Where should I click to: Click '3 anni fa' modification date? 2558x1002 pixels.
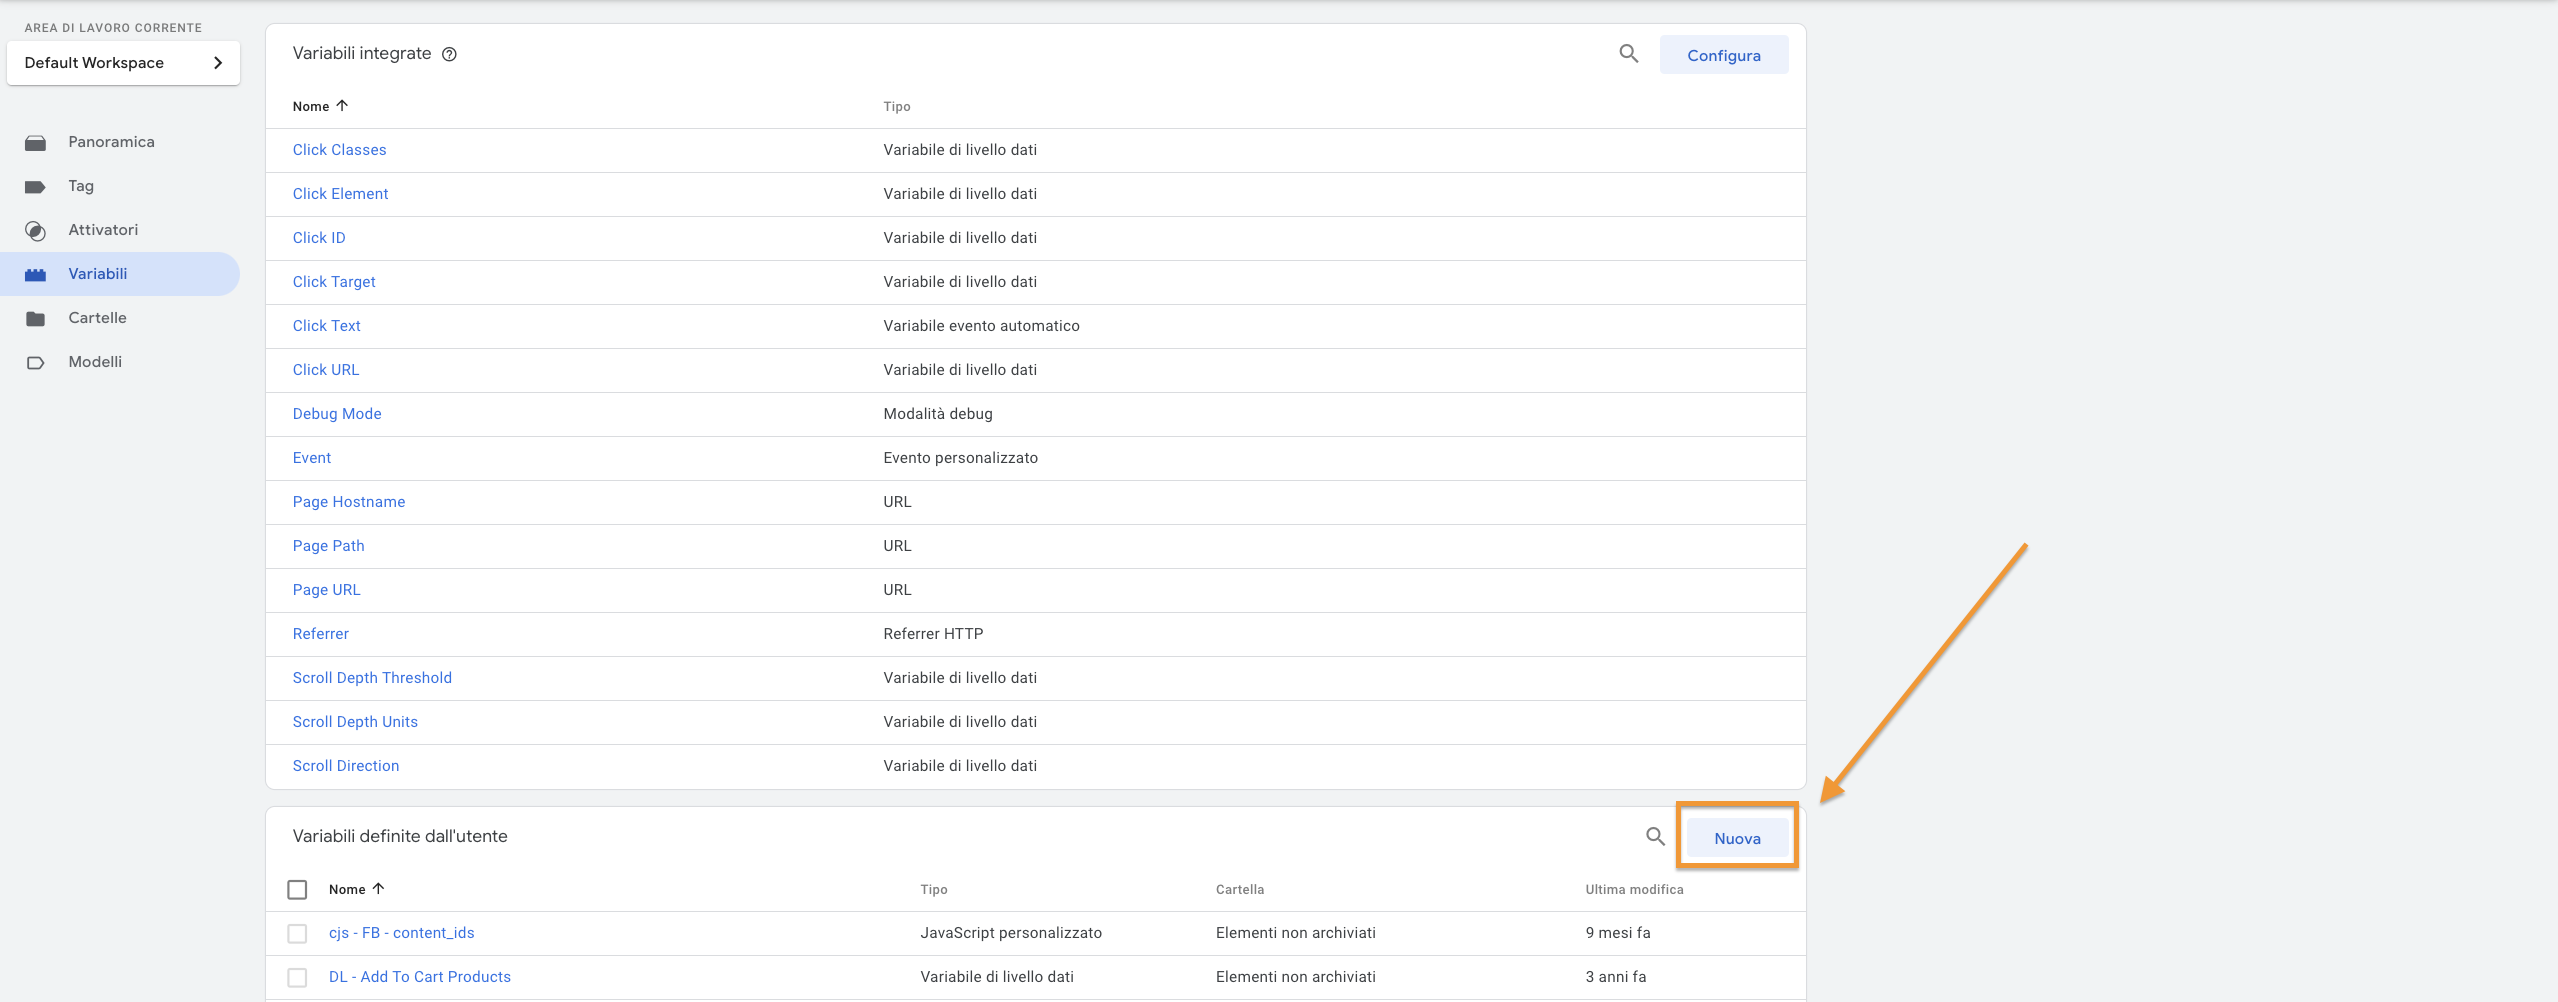(1616, 977)
